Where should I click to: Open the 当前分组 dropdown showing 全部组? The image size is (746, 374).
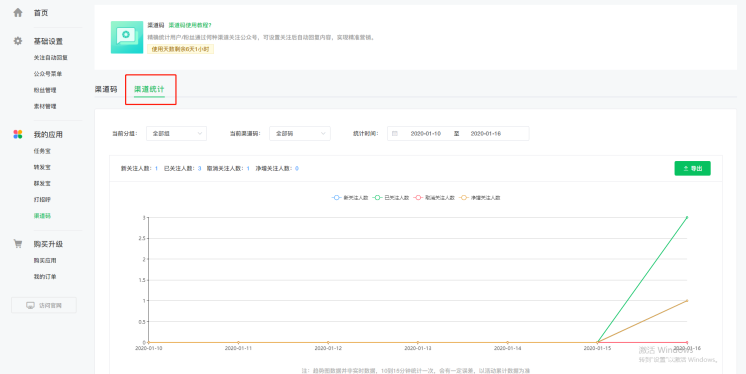176,134
